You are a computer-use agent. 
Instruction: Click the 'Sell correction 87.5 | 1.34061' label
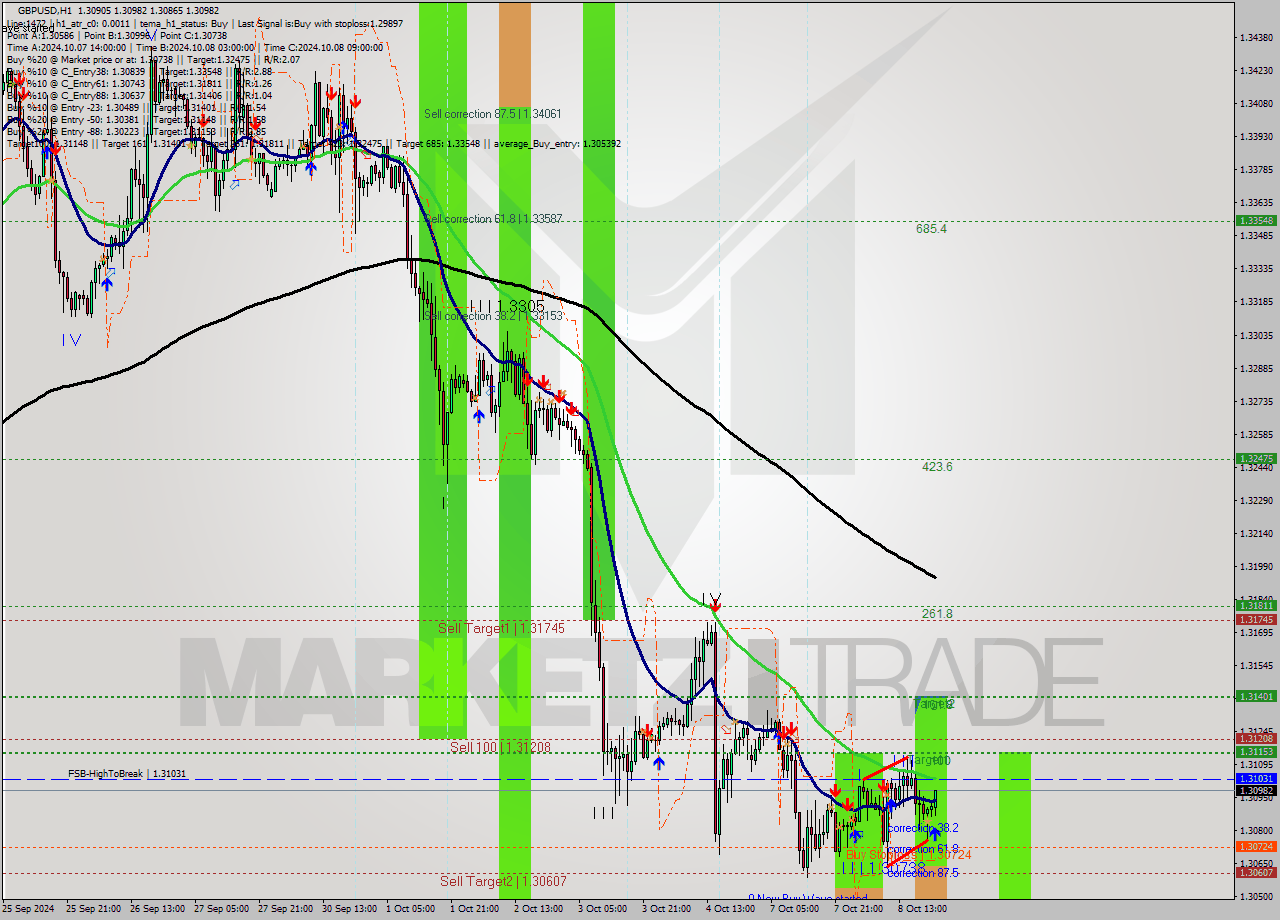pos(492,114)
